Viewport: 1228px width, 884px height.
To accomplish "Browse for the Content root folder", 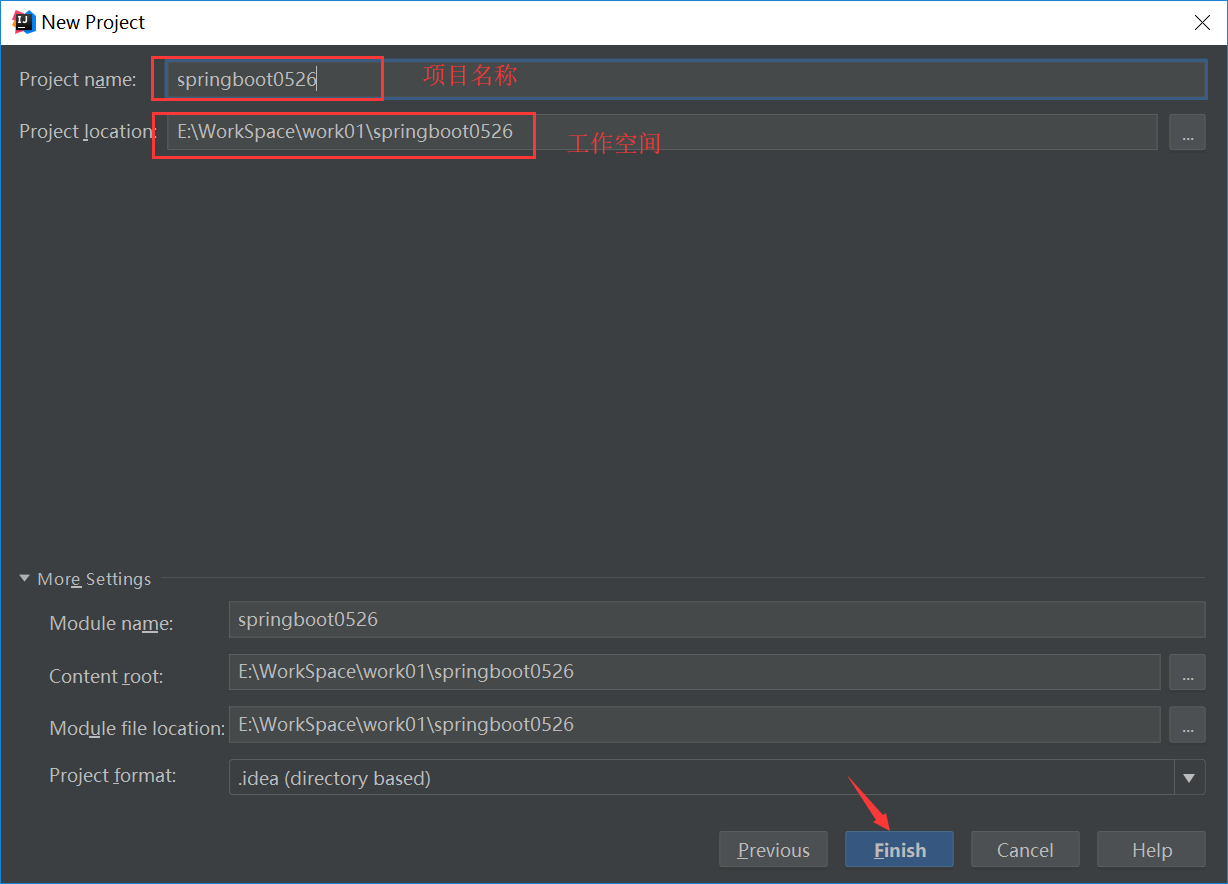I will [1187, 672].
